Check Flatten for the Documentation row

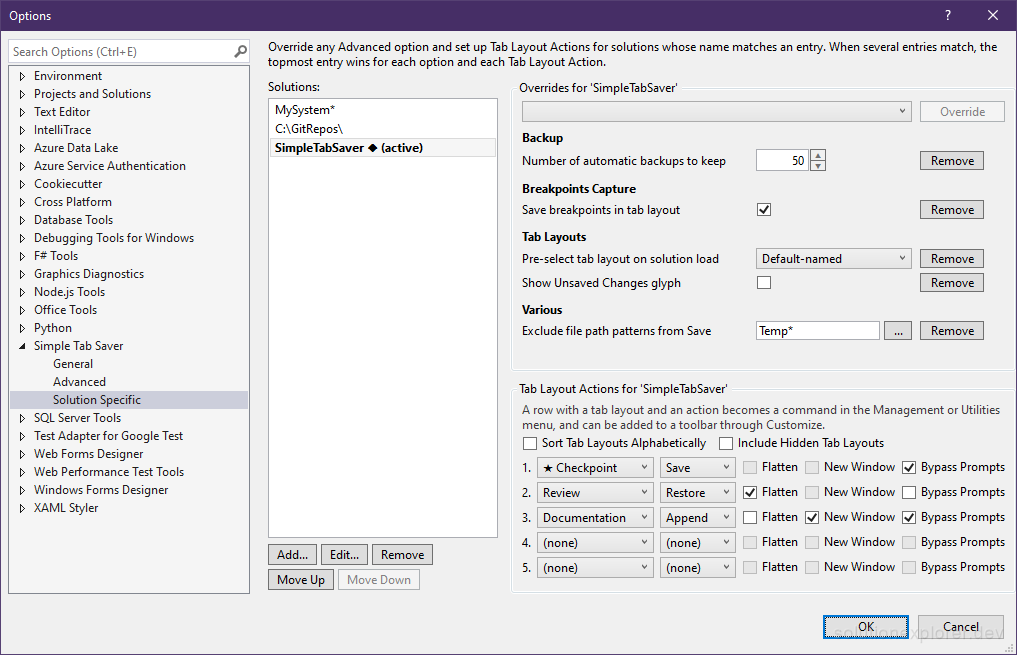click(x=750, y=518)
